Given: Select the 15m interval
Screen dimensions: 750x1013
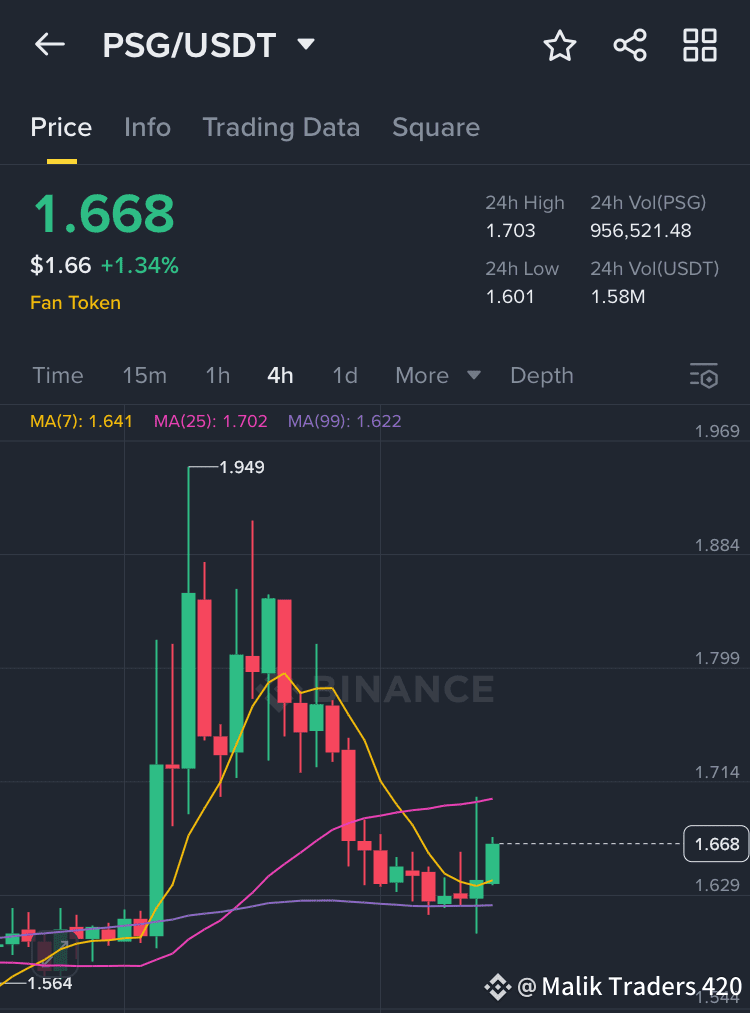Looking at the screenshot, I should pyautogui.click(x=145, y=375).
